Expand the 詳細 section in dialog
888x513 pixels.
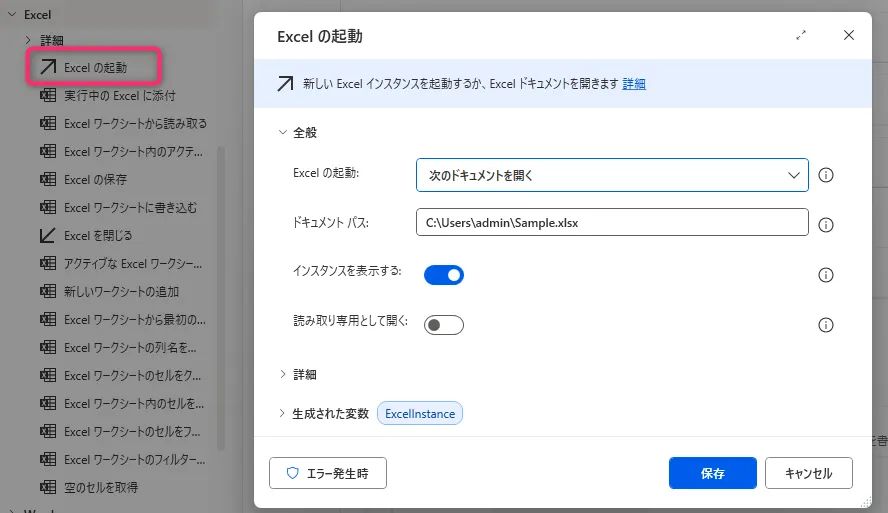[x=304, y=374]
